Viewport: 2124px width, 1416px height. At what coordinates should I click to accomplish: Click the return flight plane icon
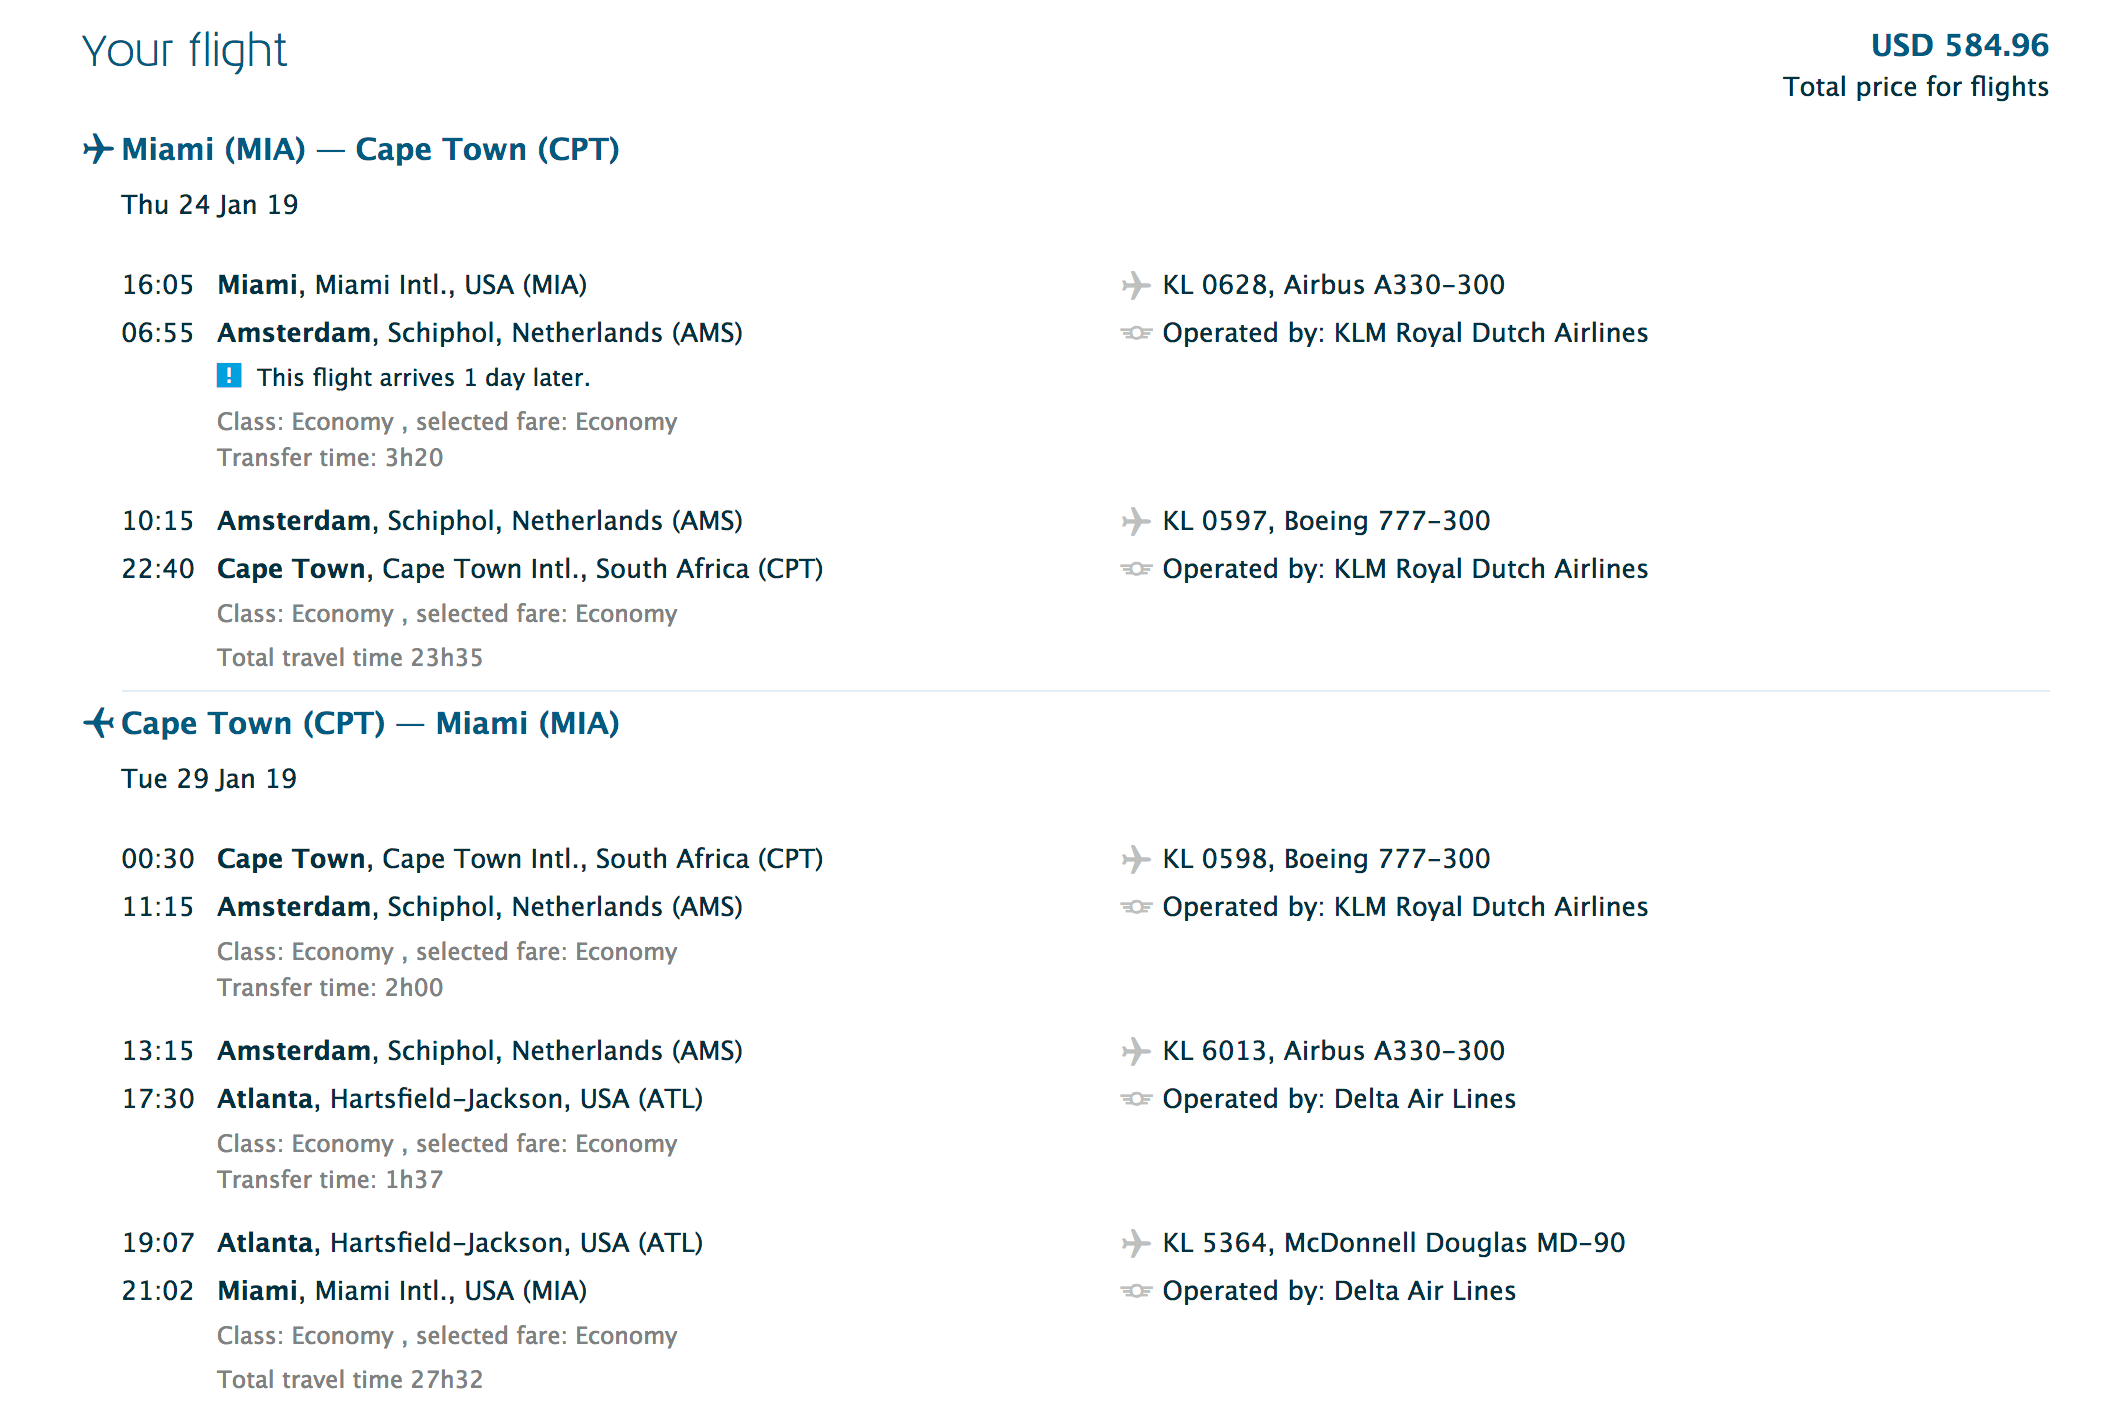point(97,723)
